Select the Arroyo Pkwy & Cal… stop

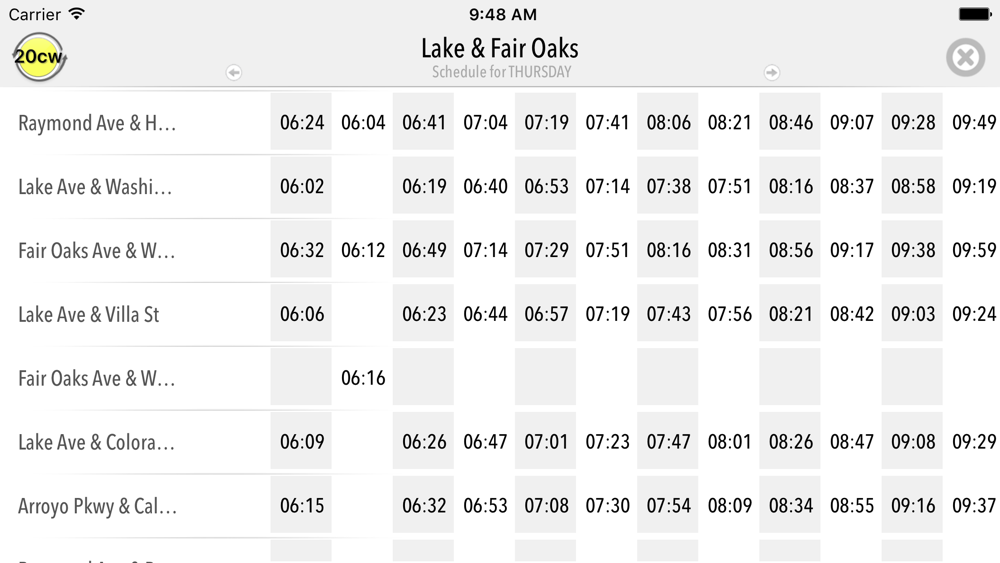coord(97,506)
